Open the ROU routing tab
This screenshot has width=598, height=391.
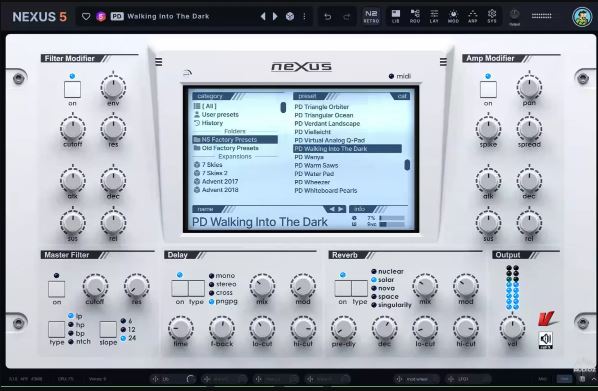point(415,16)
